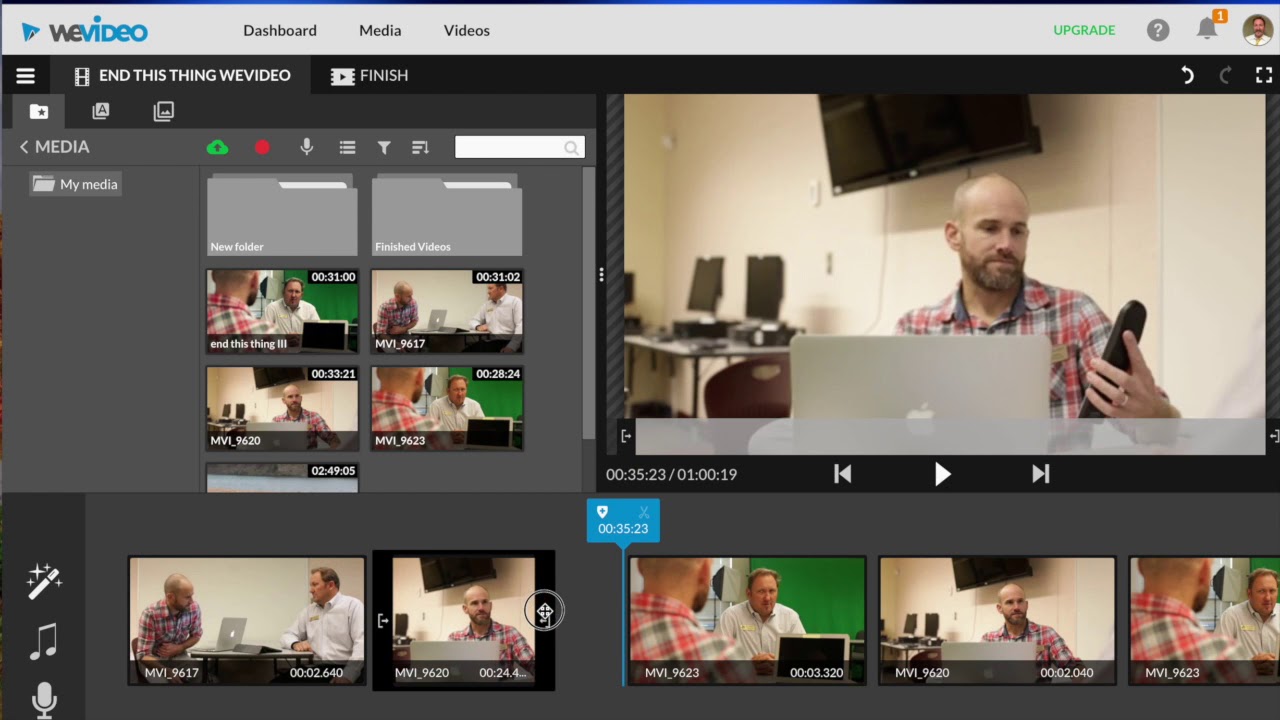This screenshot has width=1280, height=720.
Task: Open the filter funnel icon
Action: (x=384, y=147)
